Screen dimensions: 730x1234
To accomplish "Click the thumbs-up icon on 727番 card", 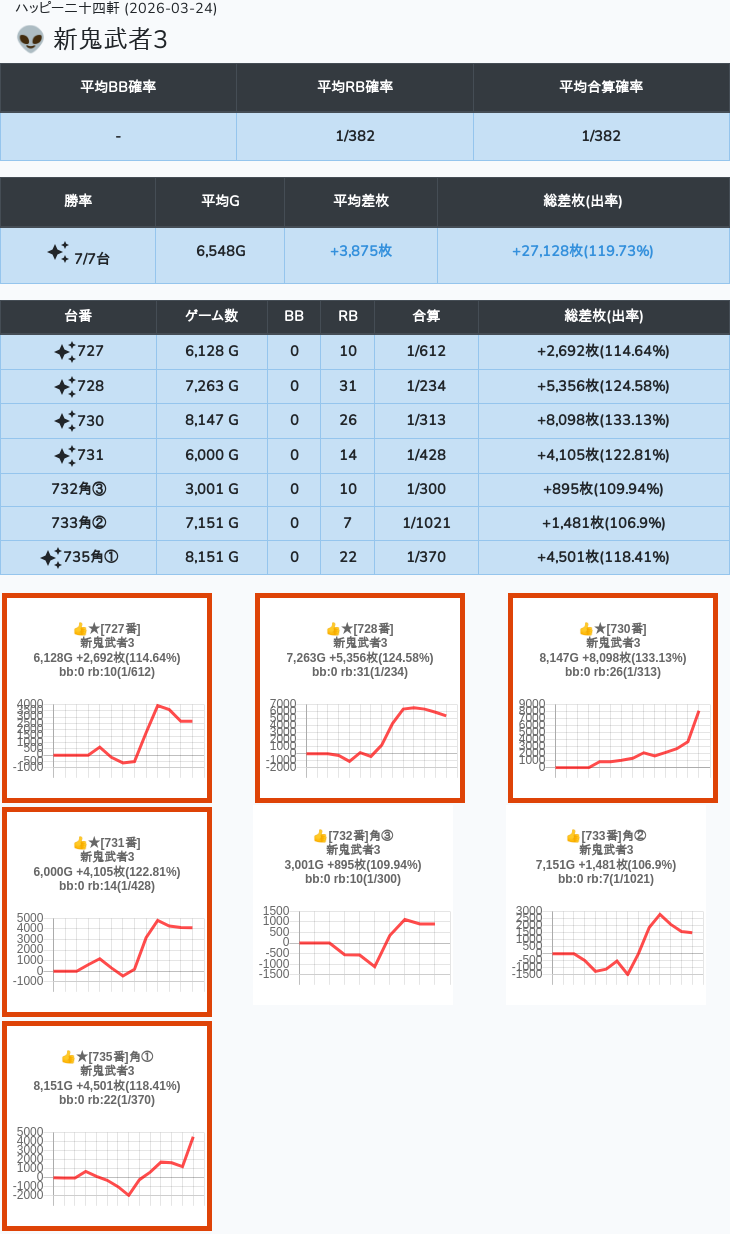I will click(x=80, y=629).
